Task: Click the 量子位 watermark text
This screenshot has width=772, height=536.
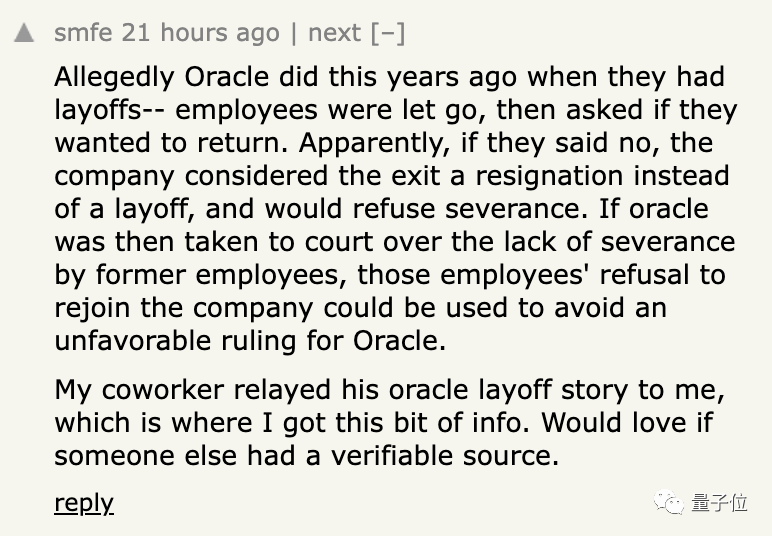Action: [718, 502]
